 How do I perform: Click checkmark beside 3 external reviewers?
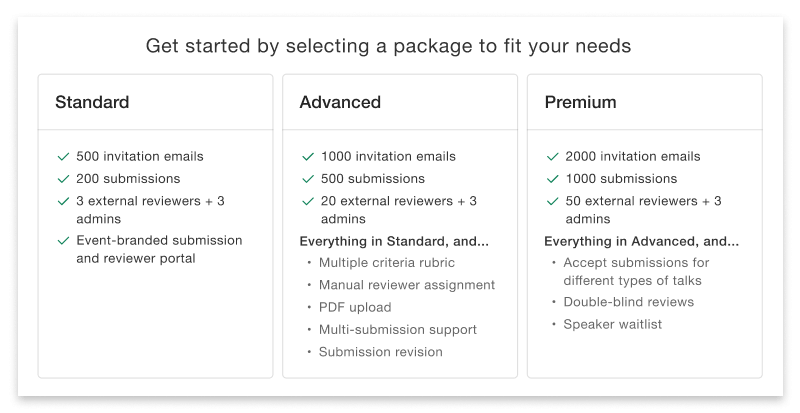click(x=63, y=201)
